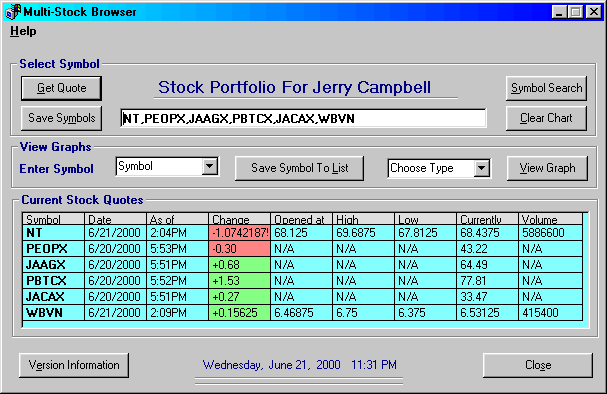The height and width of the screenshot is (394, 607).
Task: Select the JAAGX symbol cell
Action: pyautogui.click(x=53, y=265)
